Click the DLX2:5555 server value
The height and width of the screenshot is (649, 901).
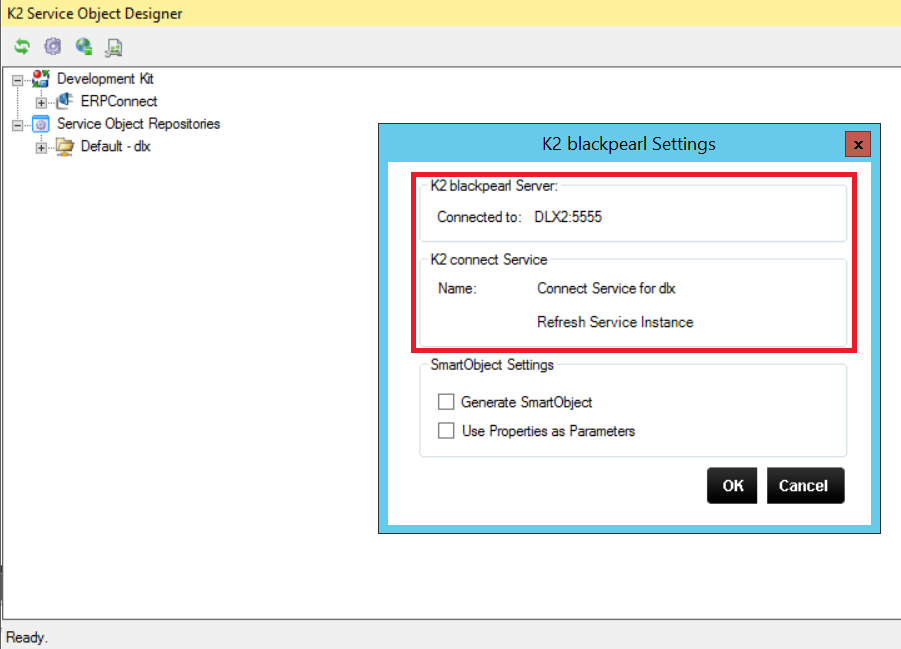[x=568, y=217]
